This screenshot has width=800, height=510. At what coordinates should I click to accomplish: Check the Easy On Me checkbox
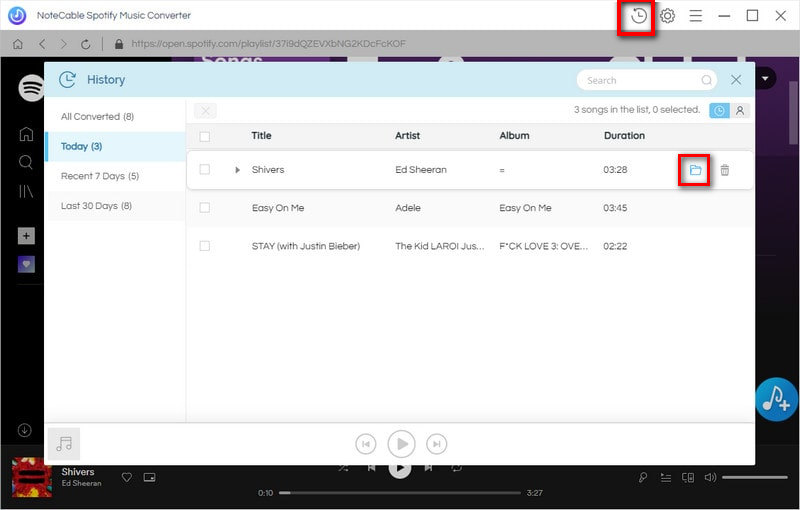(205, 208)
